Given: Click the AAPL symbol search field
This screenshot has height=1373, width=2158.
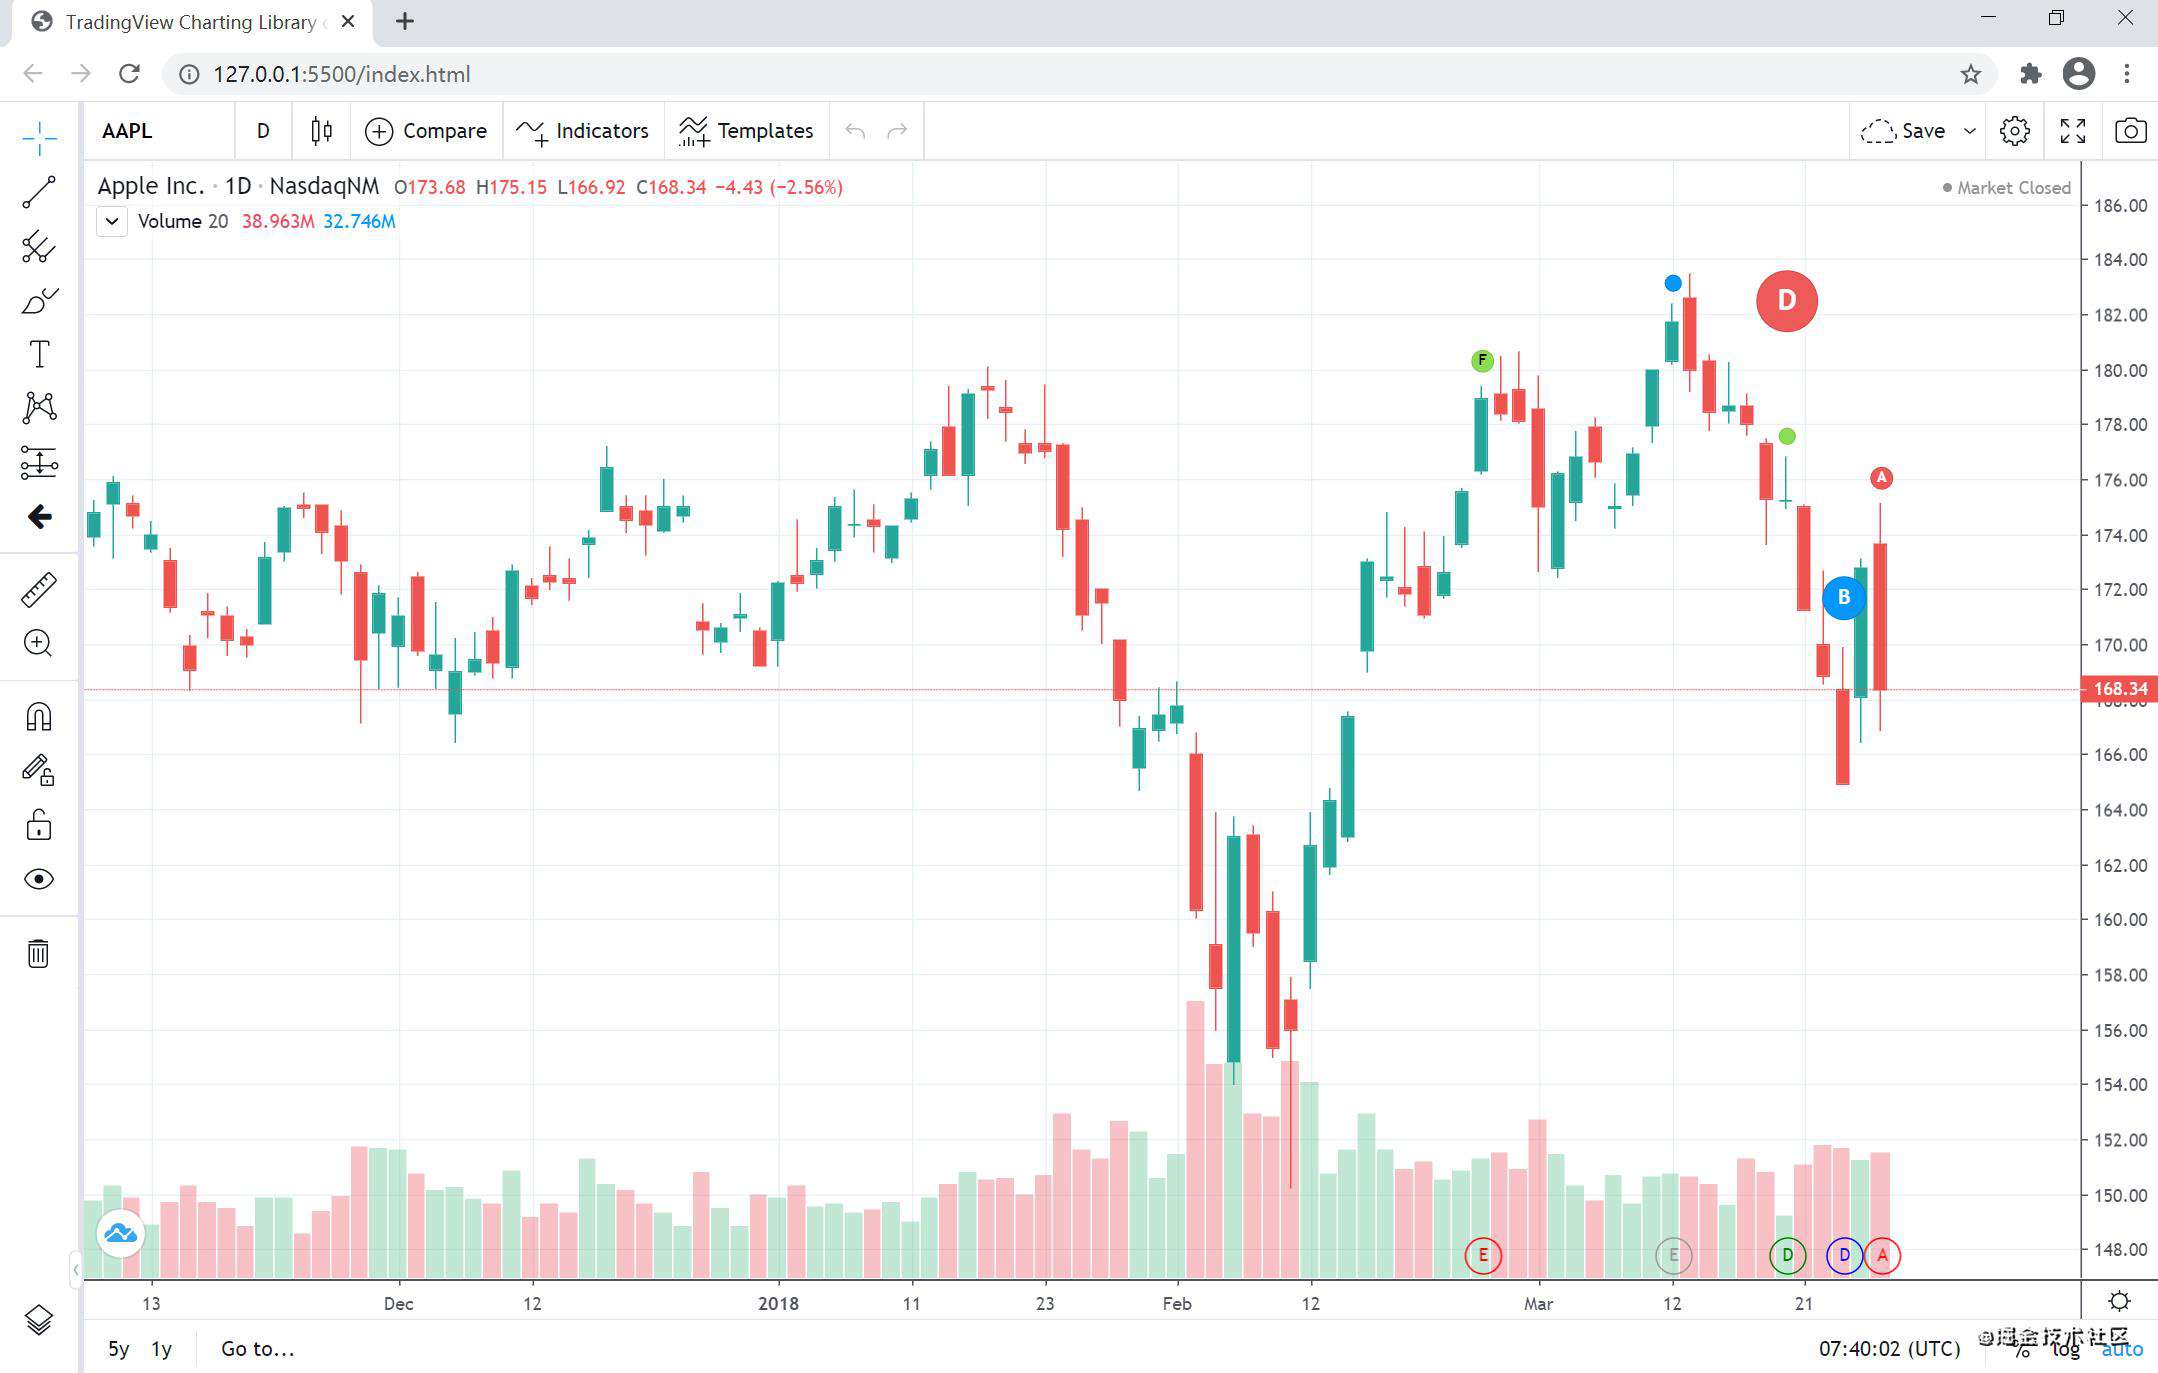Looking at the screenshot, I should pos(160,131).
